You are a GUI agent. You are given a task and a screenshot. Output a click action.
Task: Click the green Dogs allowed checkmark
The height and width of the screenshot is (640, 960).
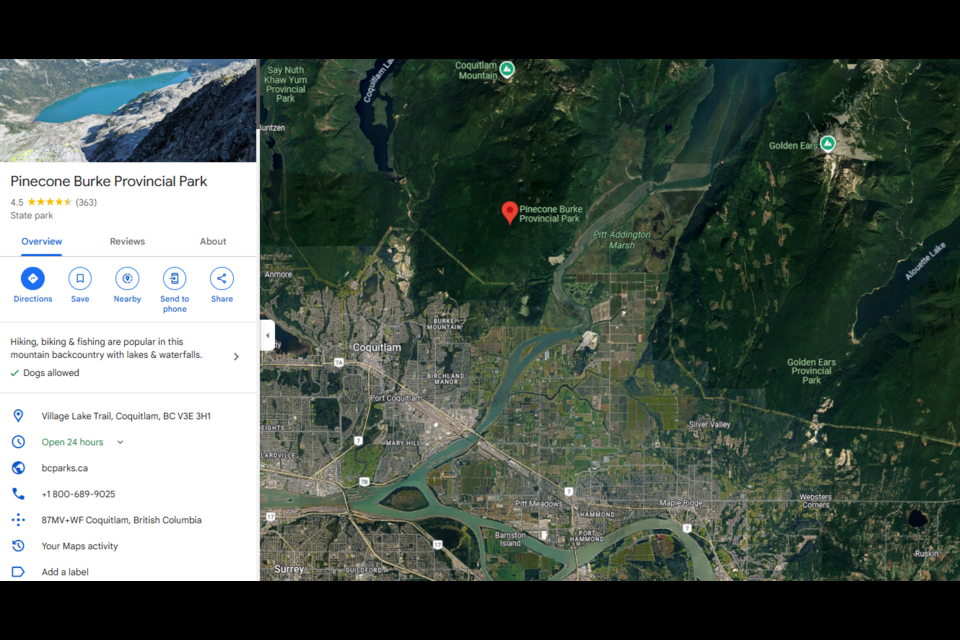[x=15, y=373]
